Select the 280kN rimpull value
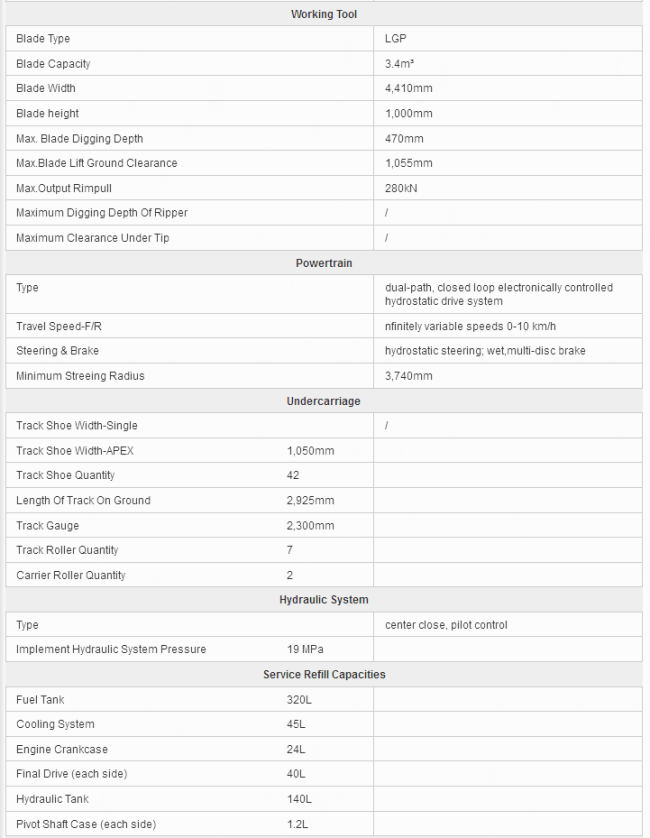650x838 pixels. (x=401, y=188)
